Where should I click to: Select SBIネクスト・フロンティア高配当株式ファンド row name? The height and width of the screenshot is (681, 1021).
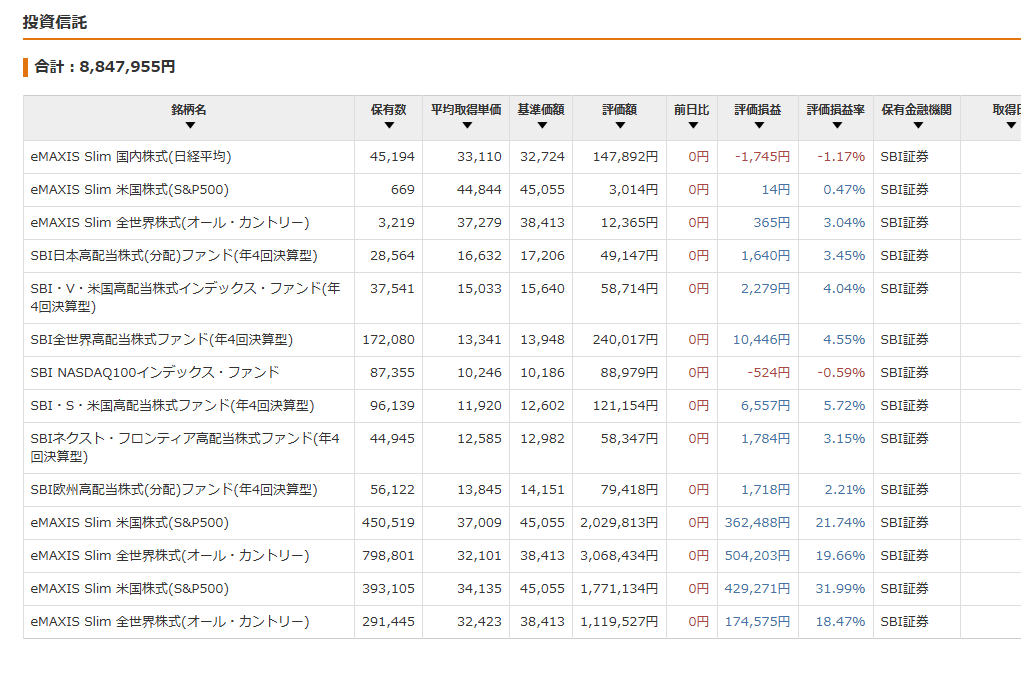click(185, 447)
